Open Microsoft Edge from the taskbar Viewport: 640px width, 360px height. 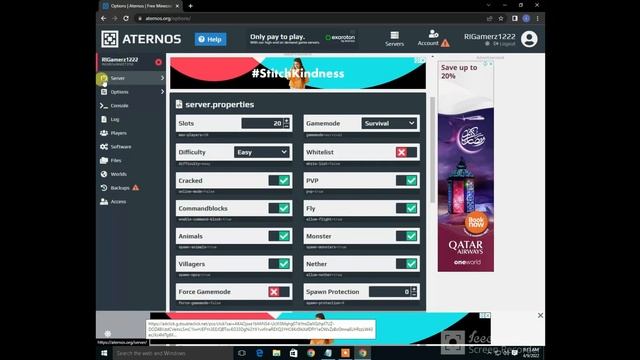click(259, 353)
